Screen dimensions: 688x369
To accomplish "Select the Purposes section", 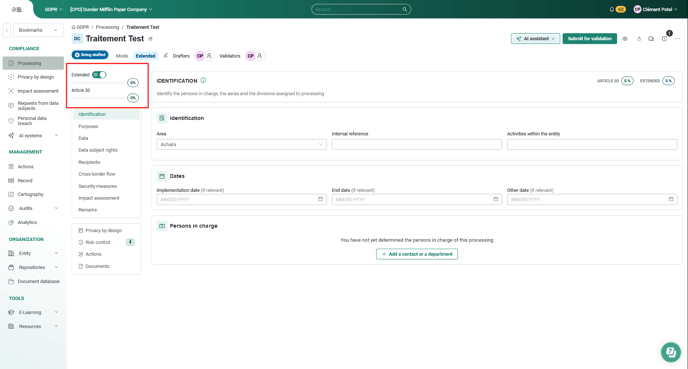I will (88, 126).
